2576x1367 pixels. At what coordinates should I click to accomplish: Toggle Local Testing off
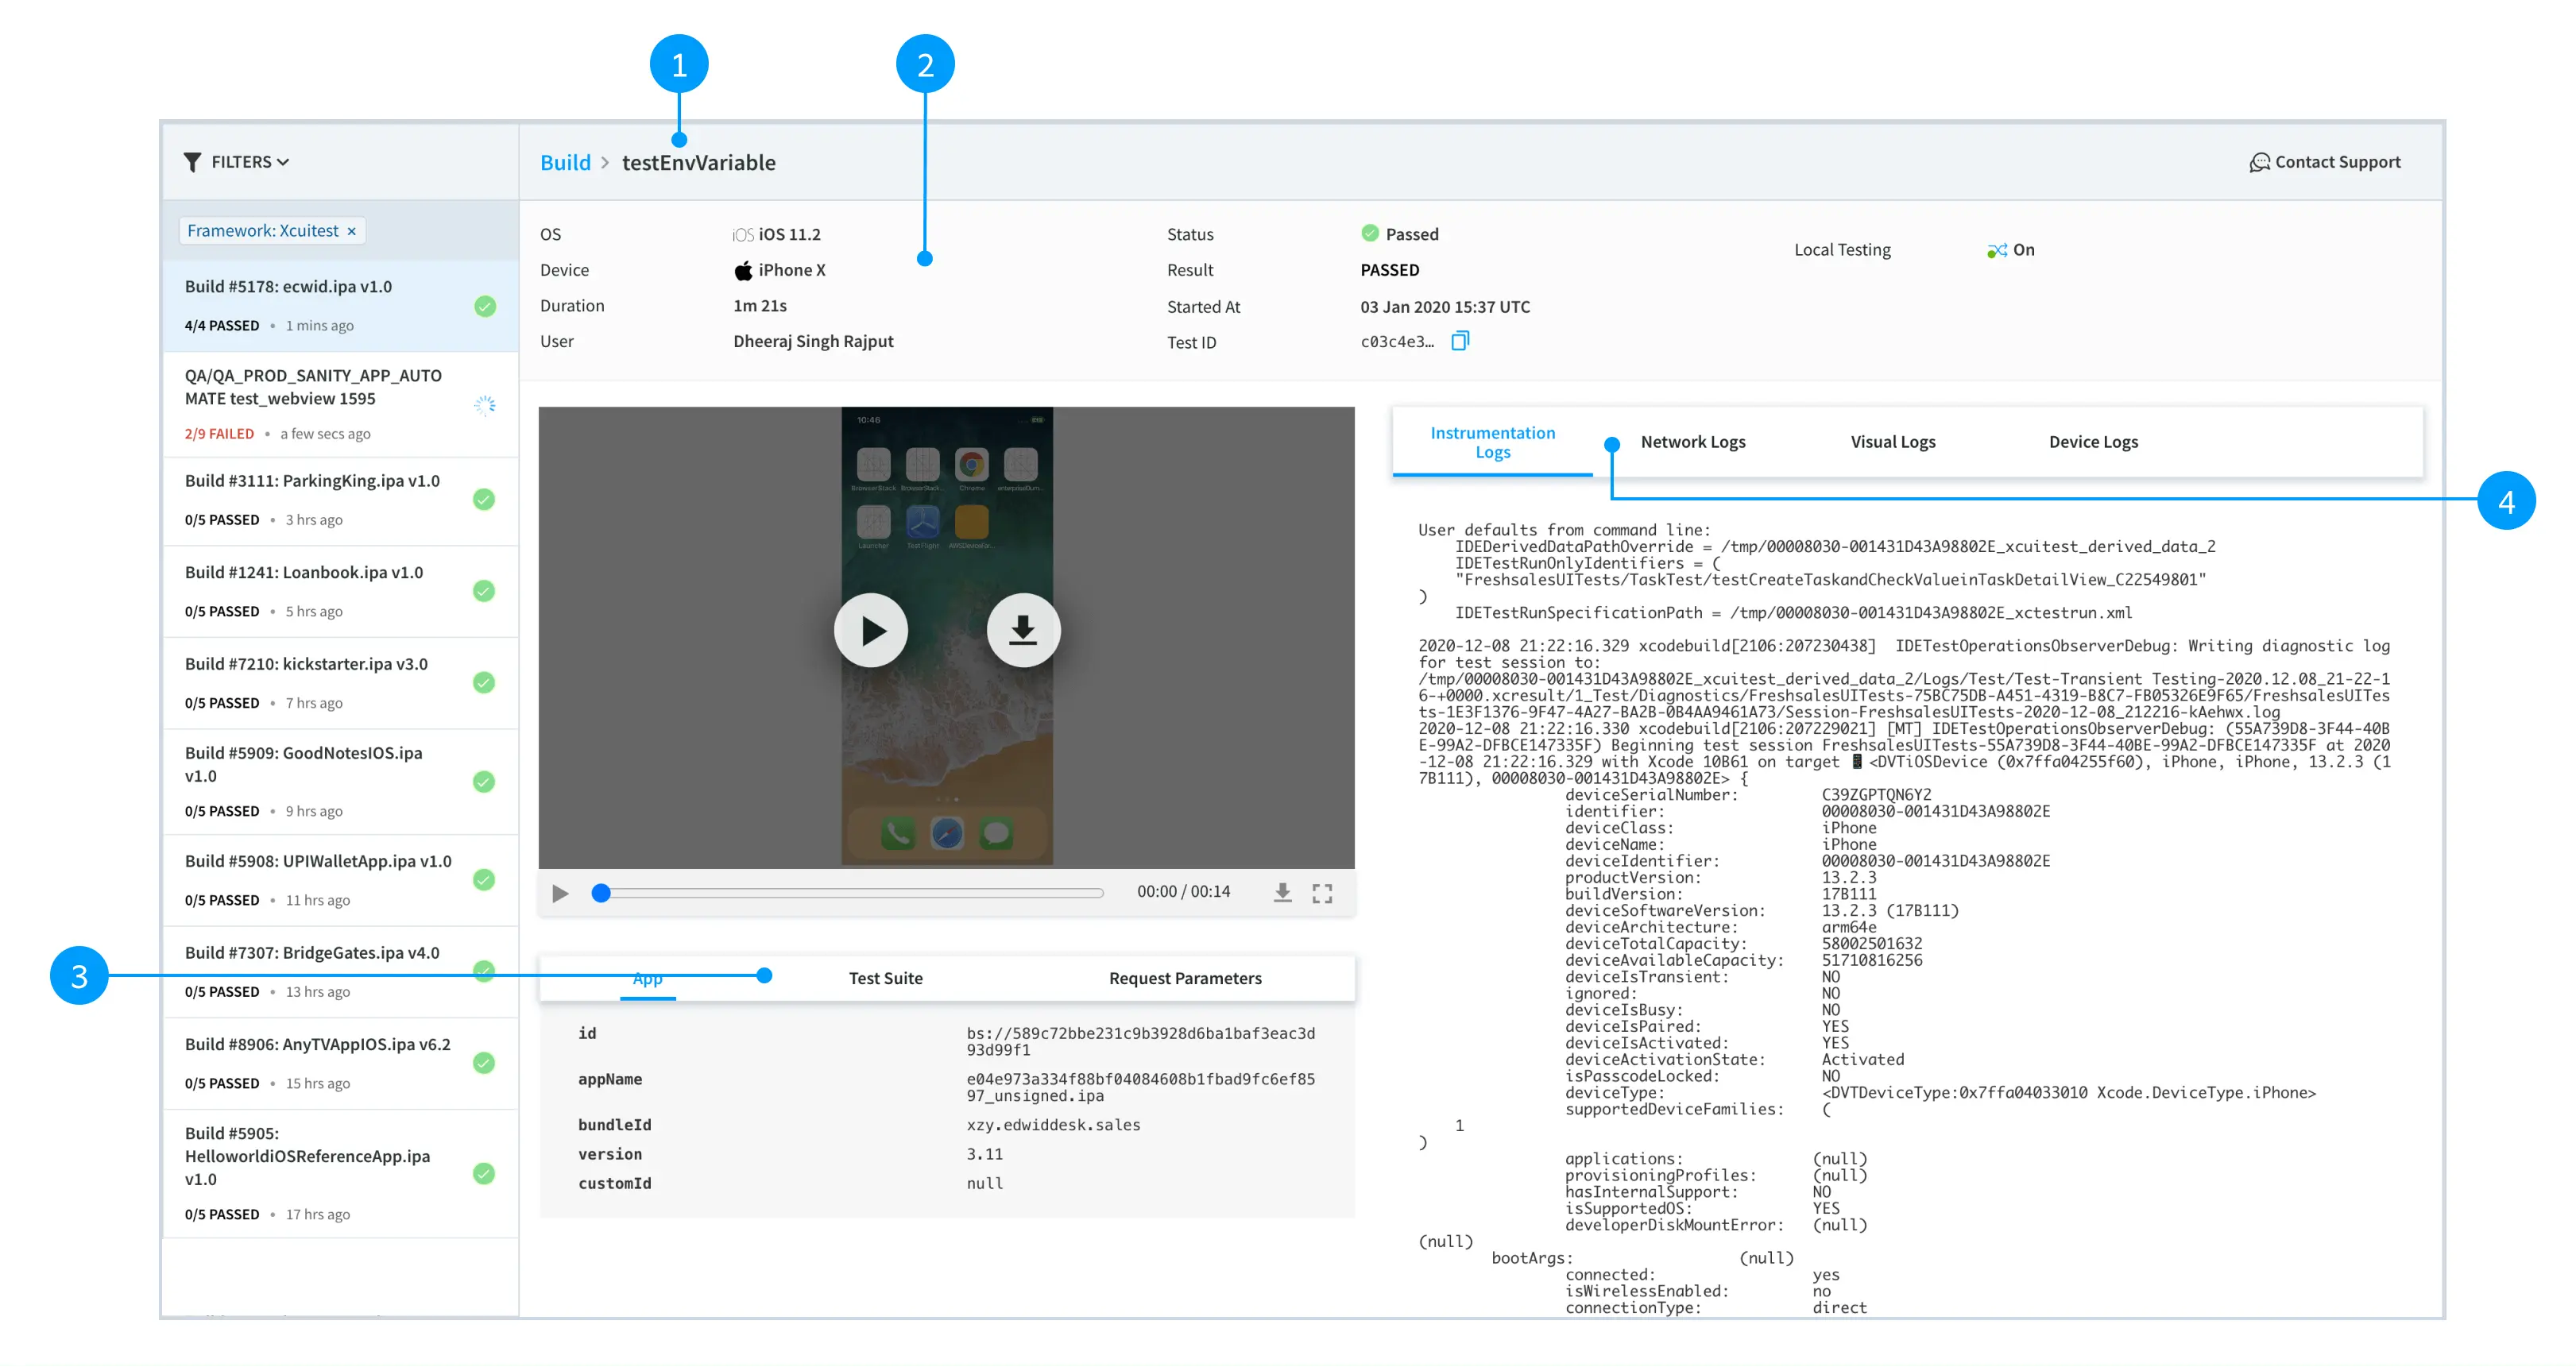click(x=1996, y=250)
